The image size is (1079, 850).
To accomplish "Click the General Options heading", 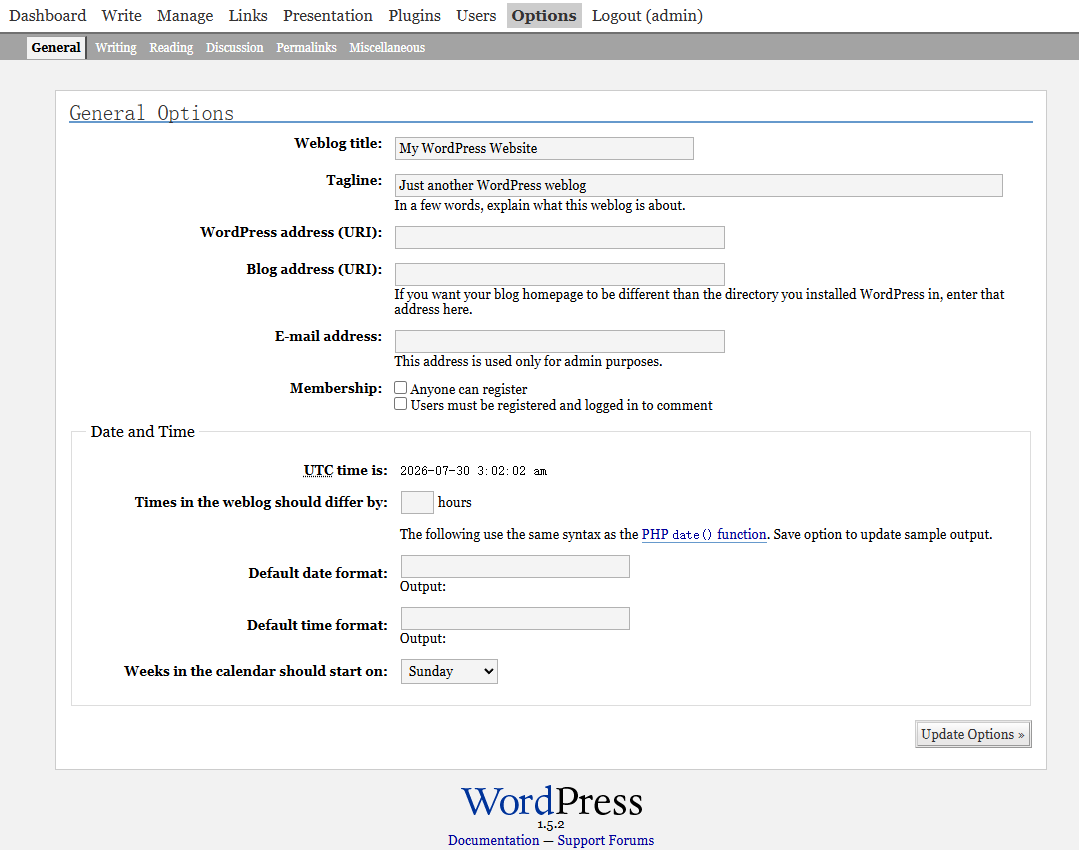I will 151,113.
